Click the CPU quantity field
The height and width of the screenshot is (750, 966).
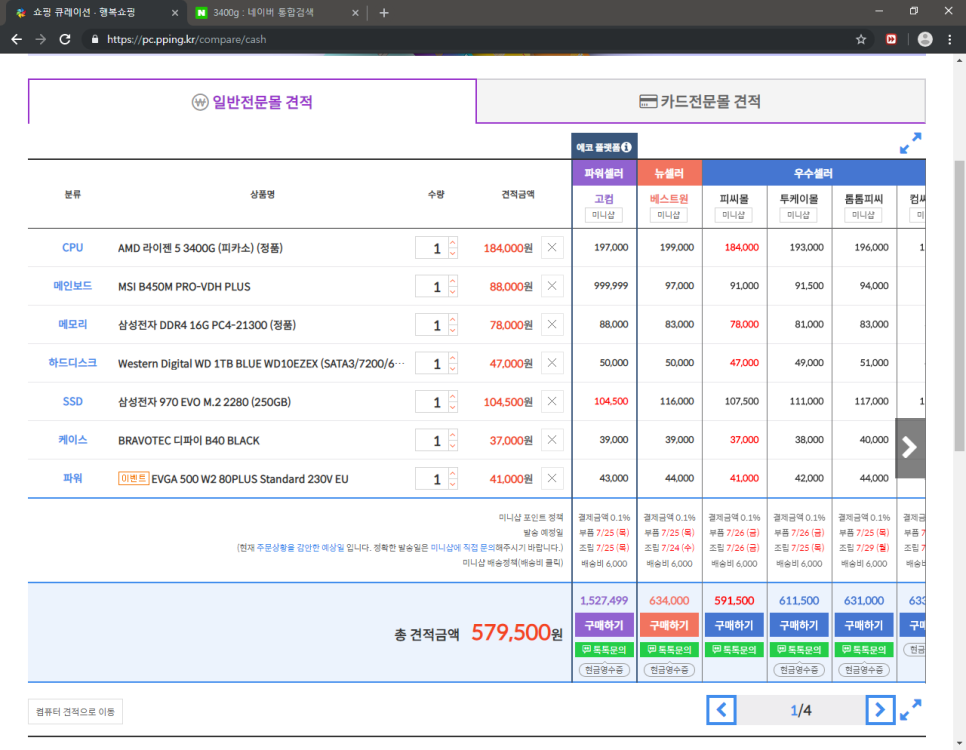(x=431, y=248)
